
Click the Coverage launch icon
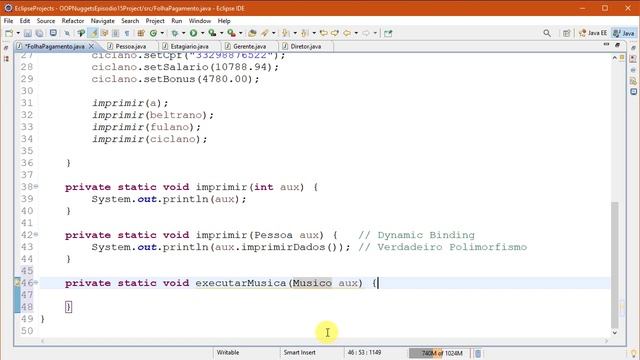(x=212, y=33)
